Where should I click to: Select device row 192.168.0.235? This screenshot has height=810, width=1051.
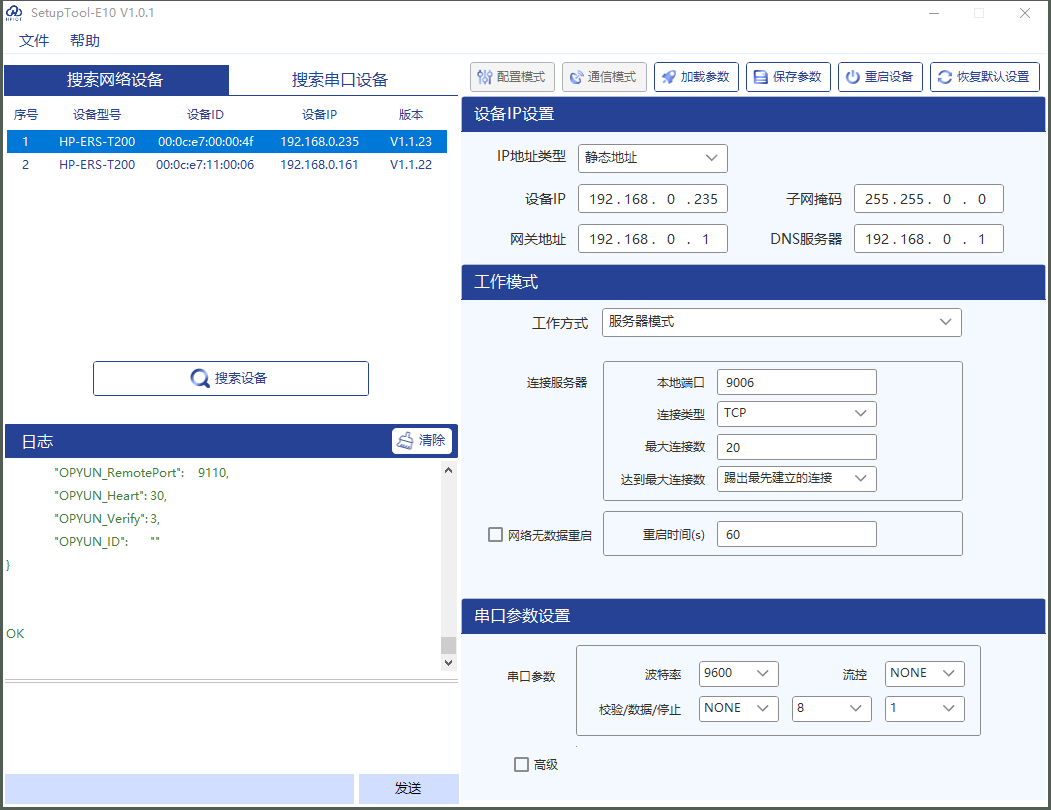pyautogui.click(x=227, y=141)
